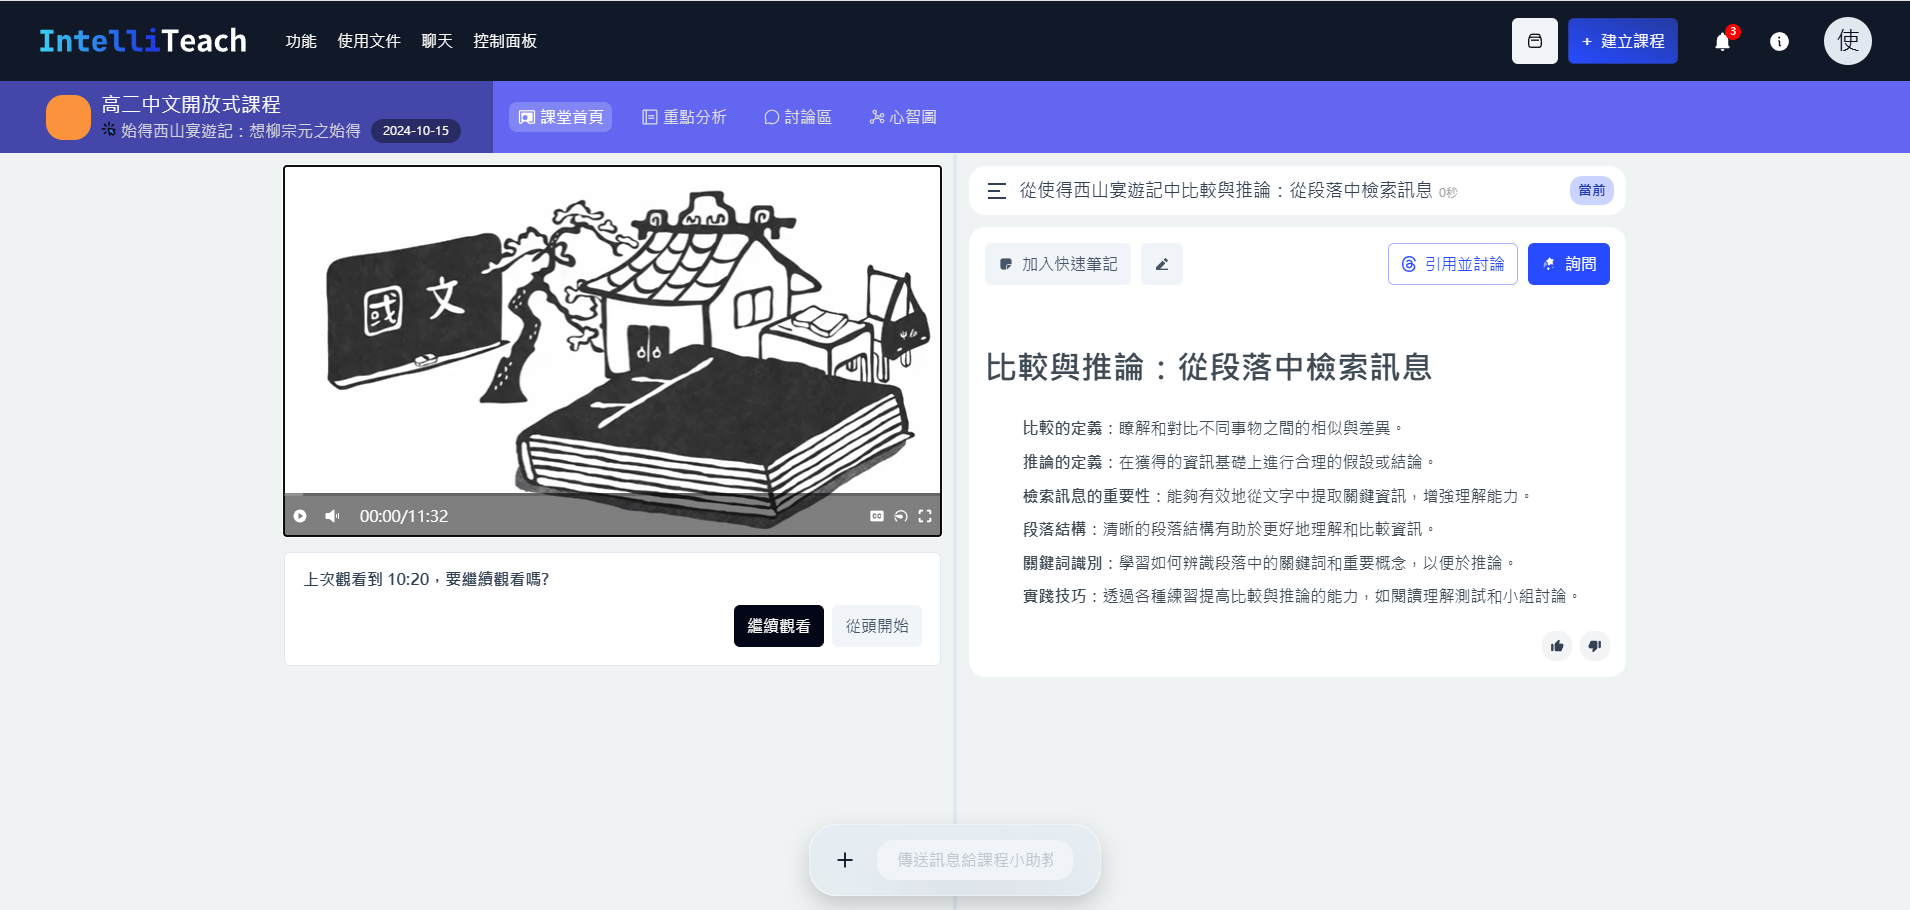Give thumbs up to the summary
The height and width of the screenshot is (910, 1910).
[1557, 646]
